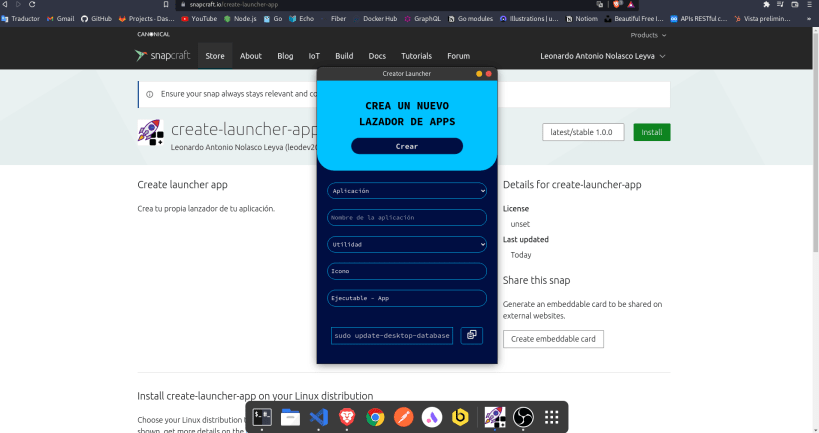
Task: Open the Tutorials menu item
Action: 416,56
